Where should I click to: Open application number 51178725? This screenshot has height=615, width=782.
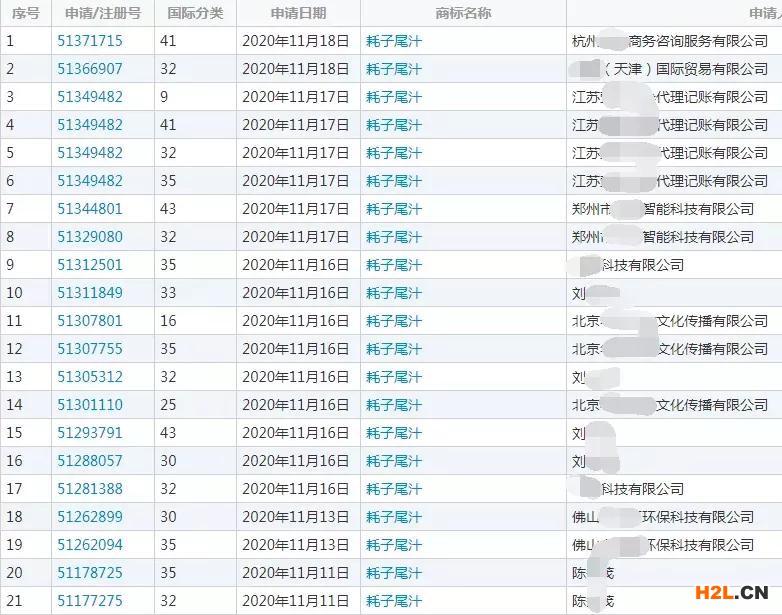coord(90,573)
